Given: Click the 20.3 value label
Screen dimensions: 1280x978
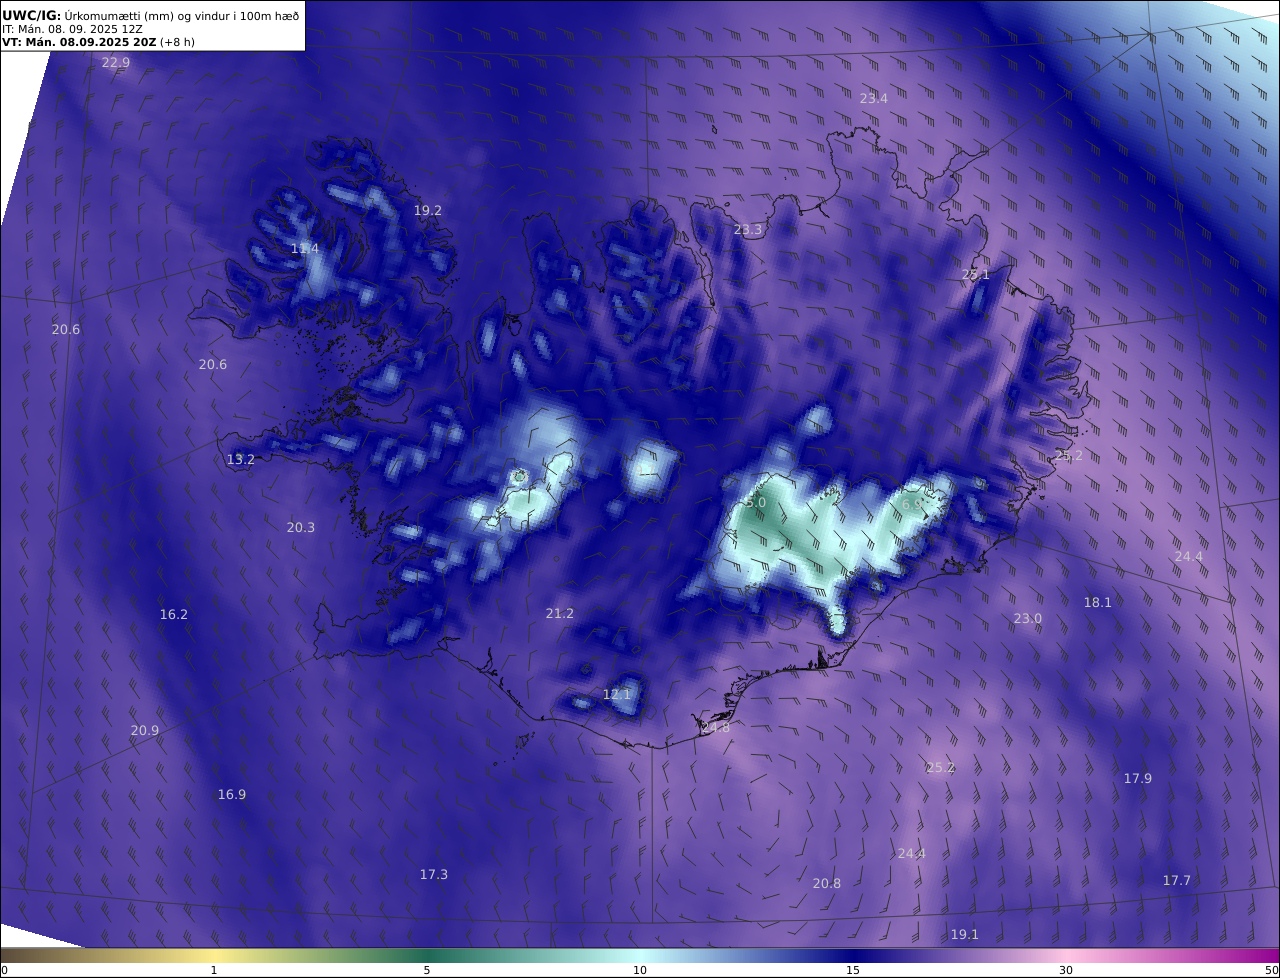Looking at the screenshot, I should pos(301,527).
